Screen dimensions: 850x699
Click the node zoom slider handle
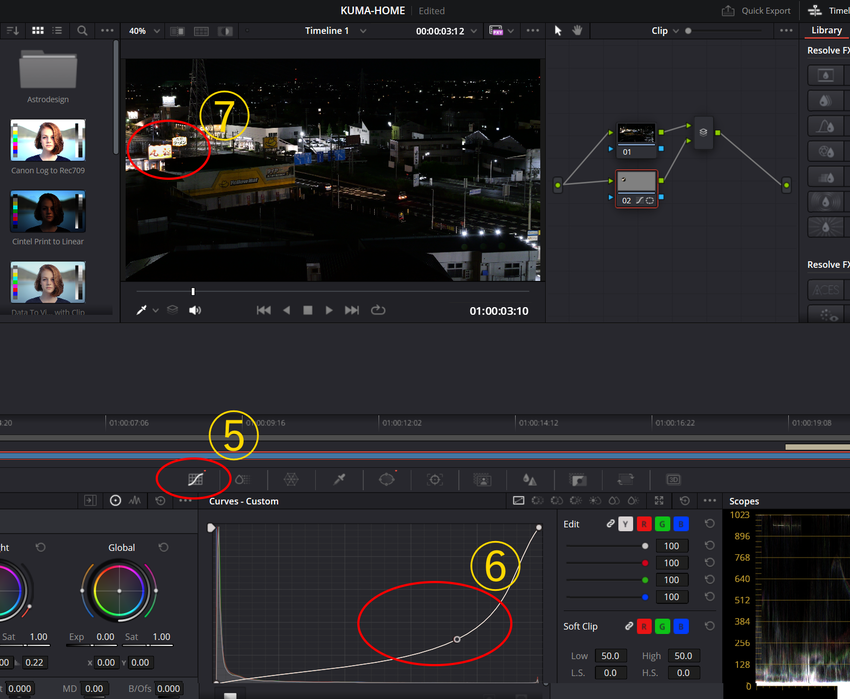coord(688,31)
